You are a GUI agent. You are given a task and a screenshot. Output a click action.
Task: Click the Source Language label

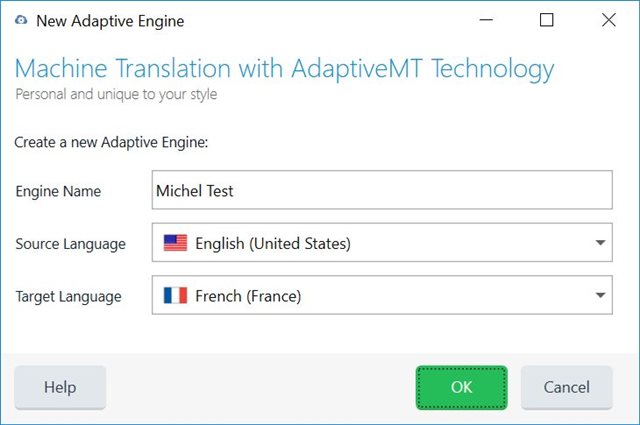[71, 243]
